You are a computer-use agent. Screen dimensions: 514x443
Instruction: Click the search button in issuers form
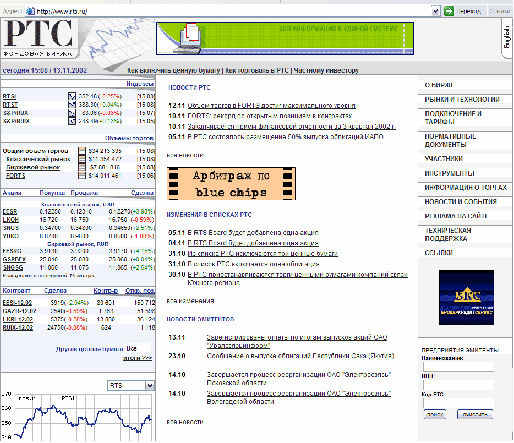[435, 415]
